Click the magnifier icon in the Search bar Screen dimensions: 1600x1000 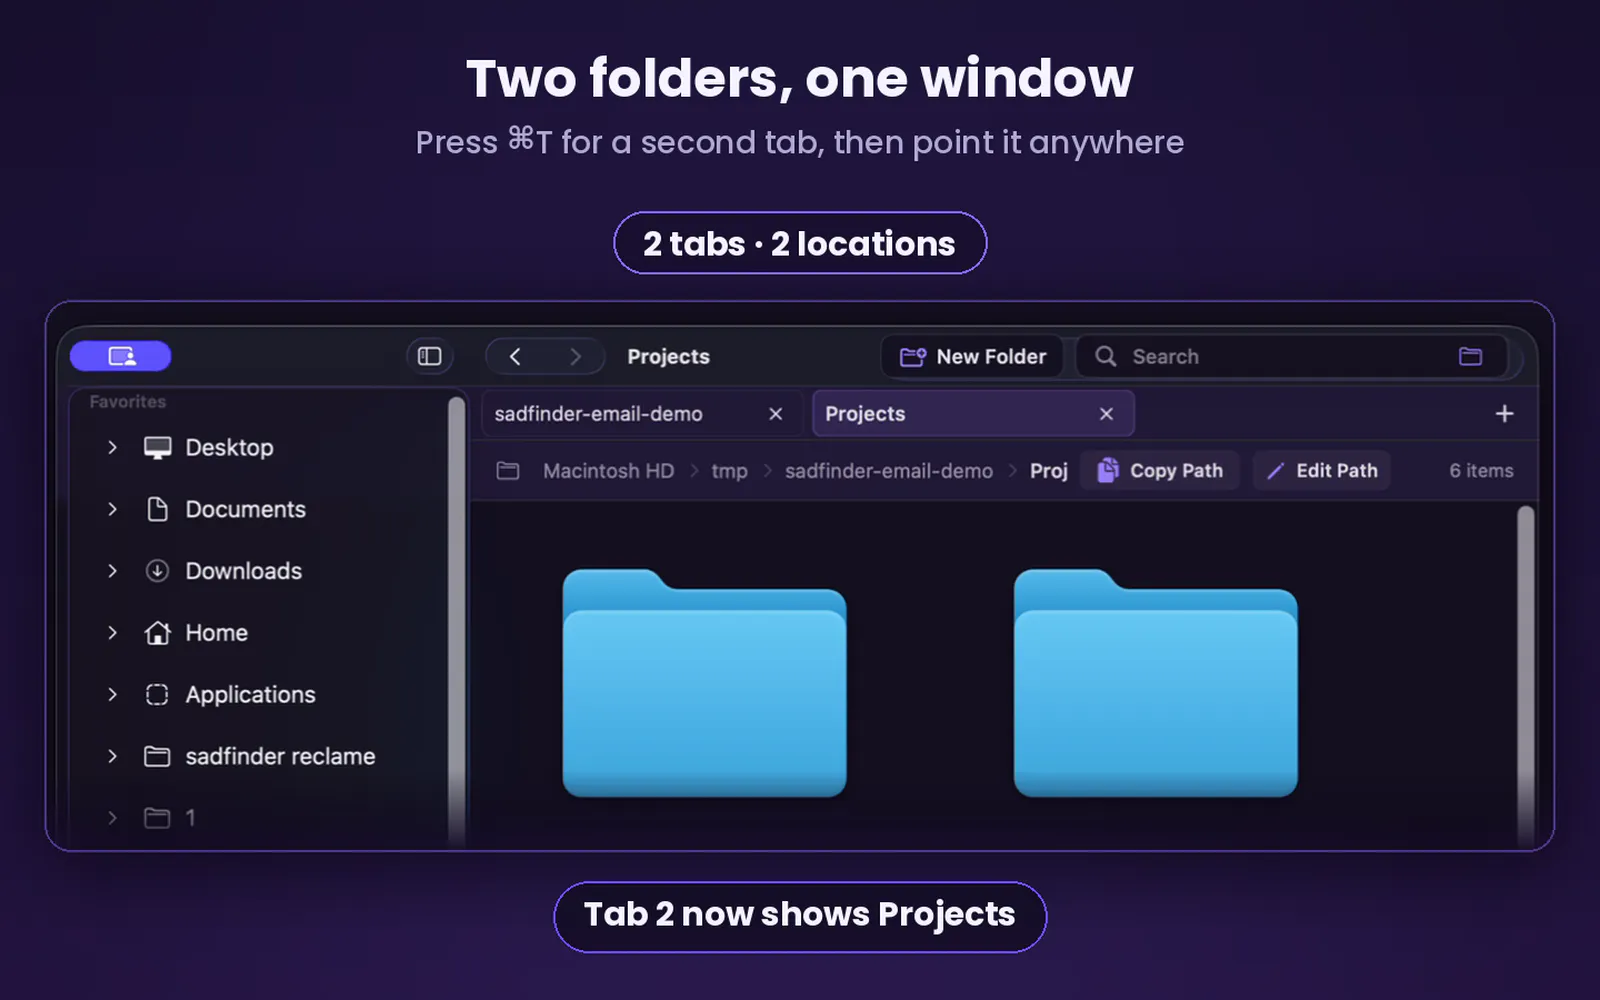tap(1105, 356)
